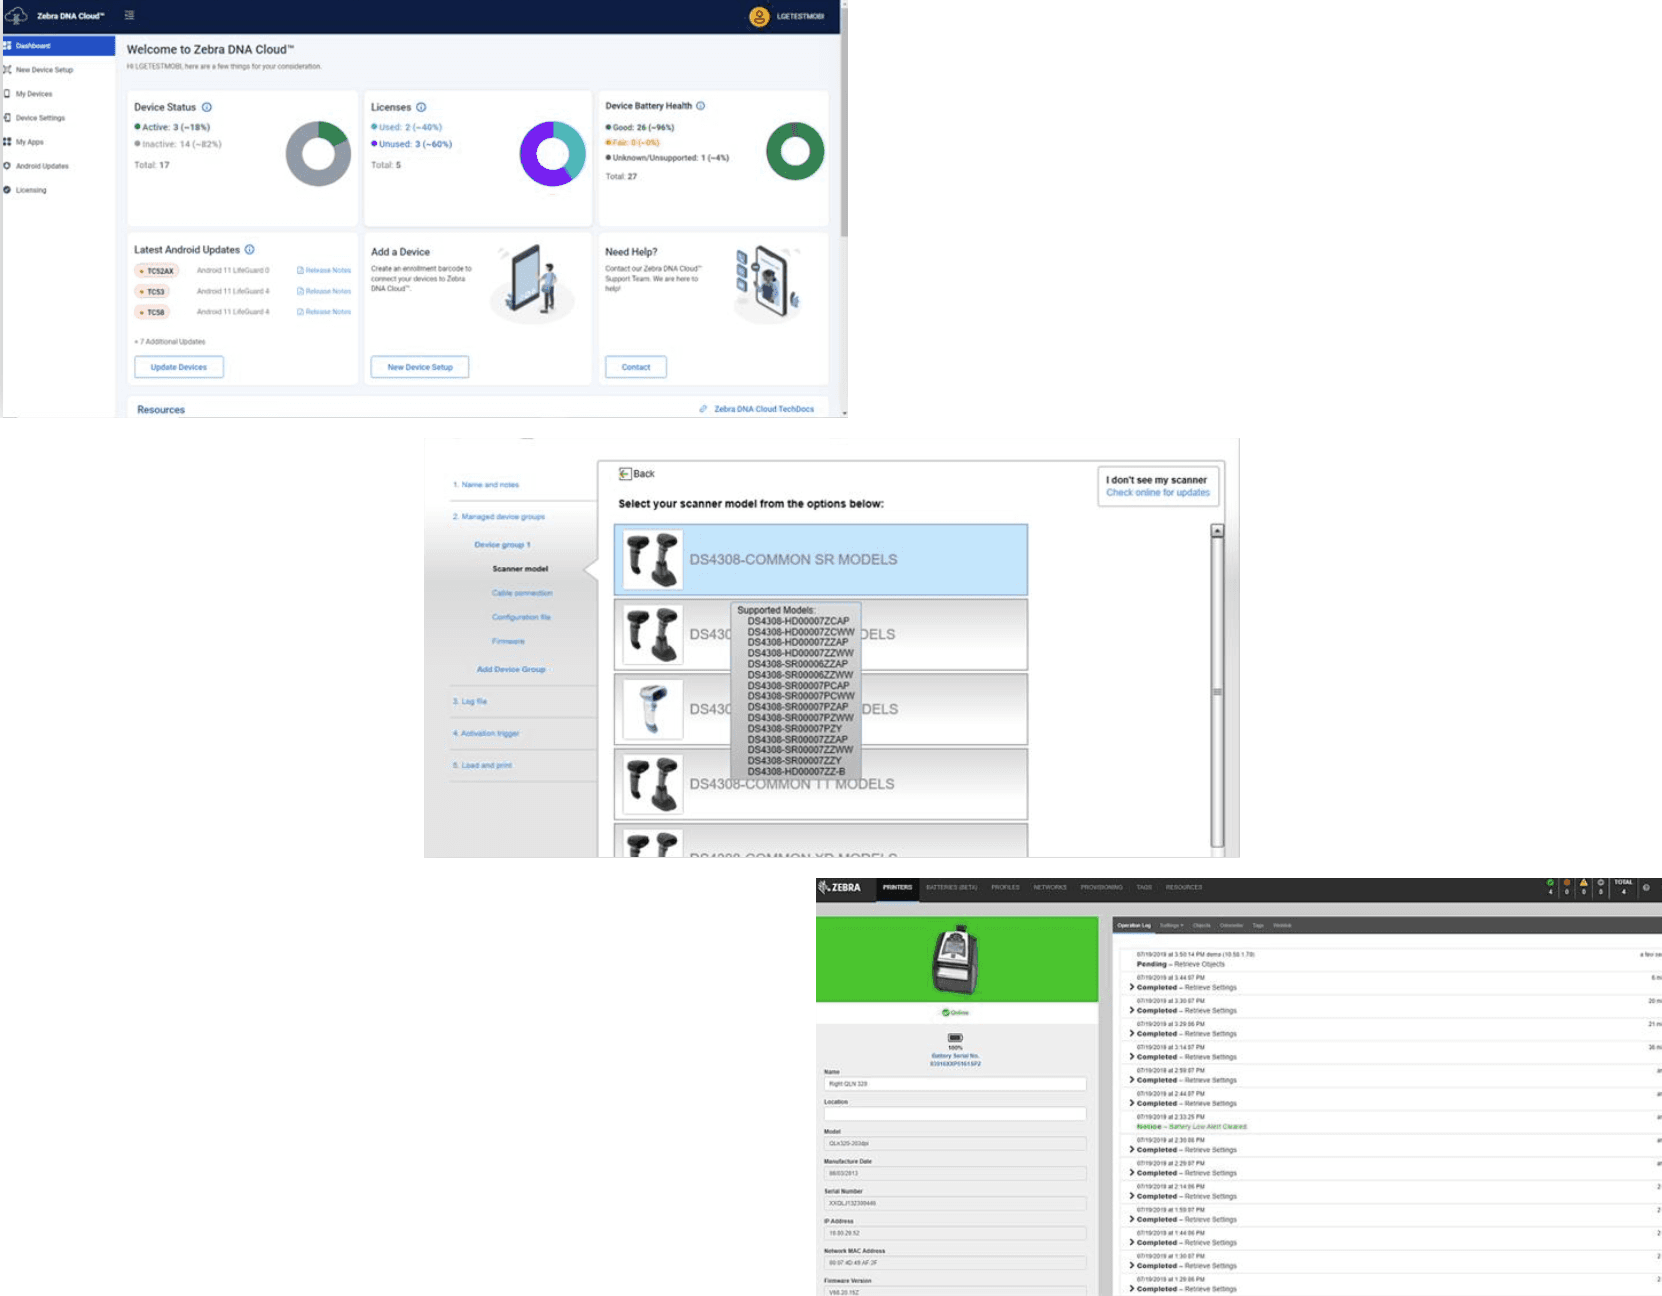Expand the 3:44:07 PM Completed log entry
The image size is (1662, 1296).
click(1132, 988)
